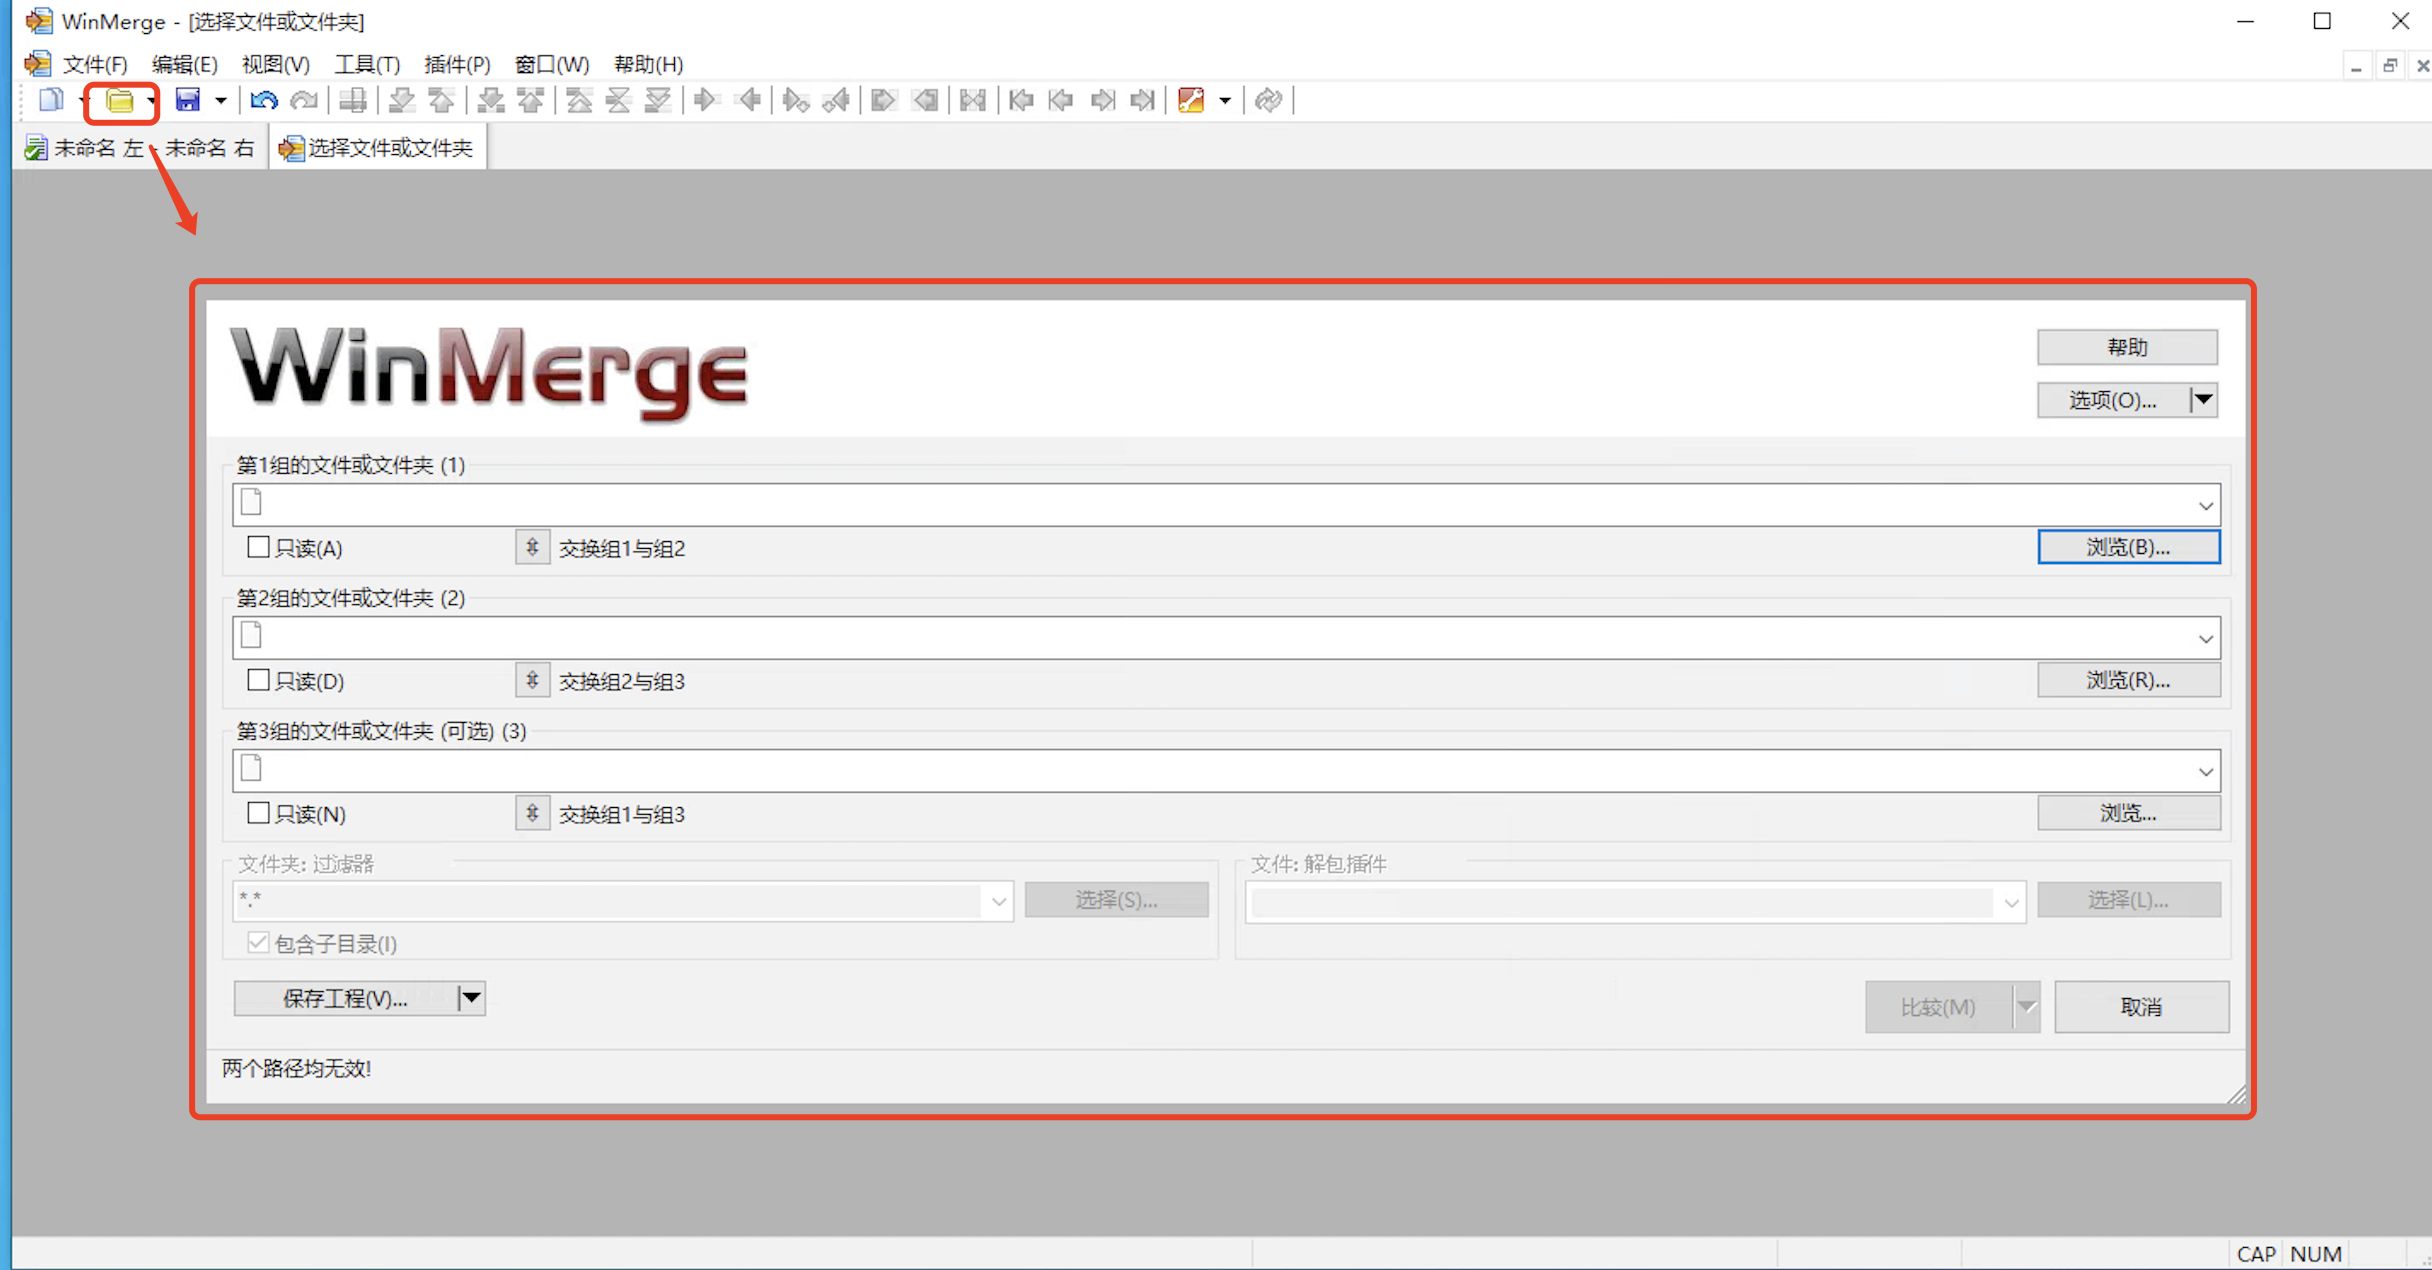
Task: Click the 帮助 help button
Action: tap(2126, 347)
